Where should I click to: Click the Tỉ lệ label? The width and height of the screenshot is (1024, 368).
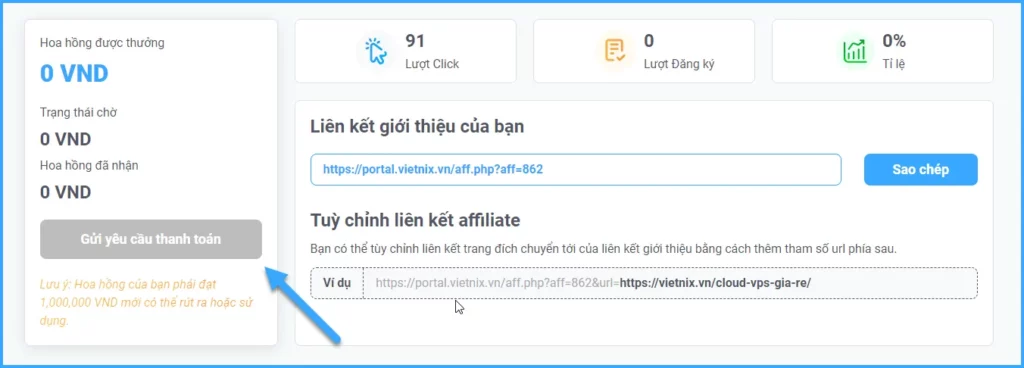(893, 64)
